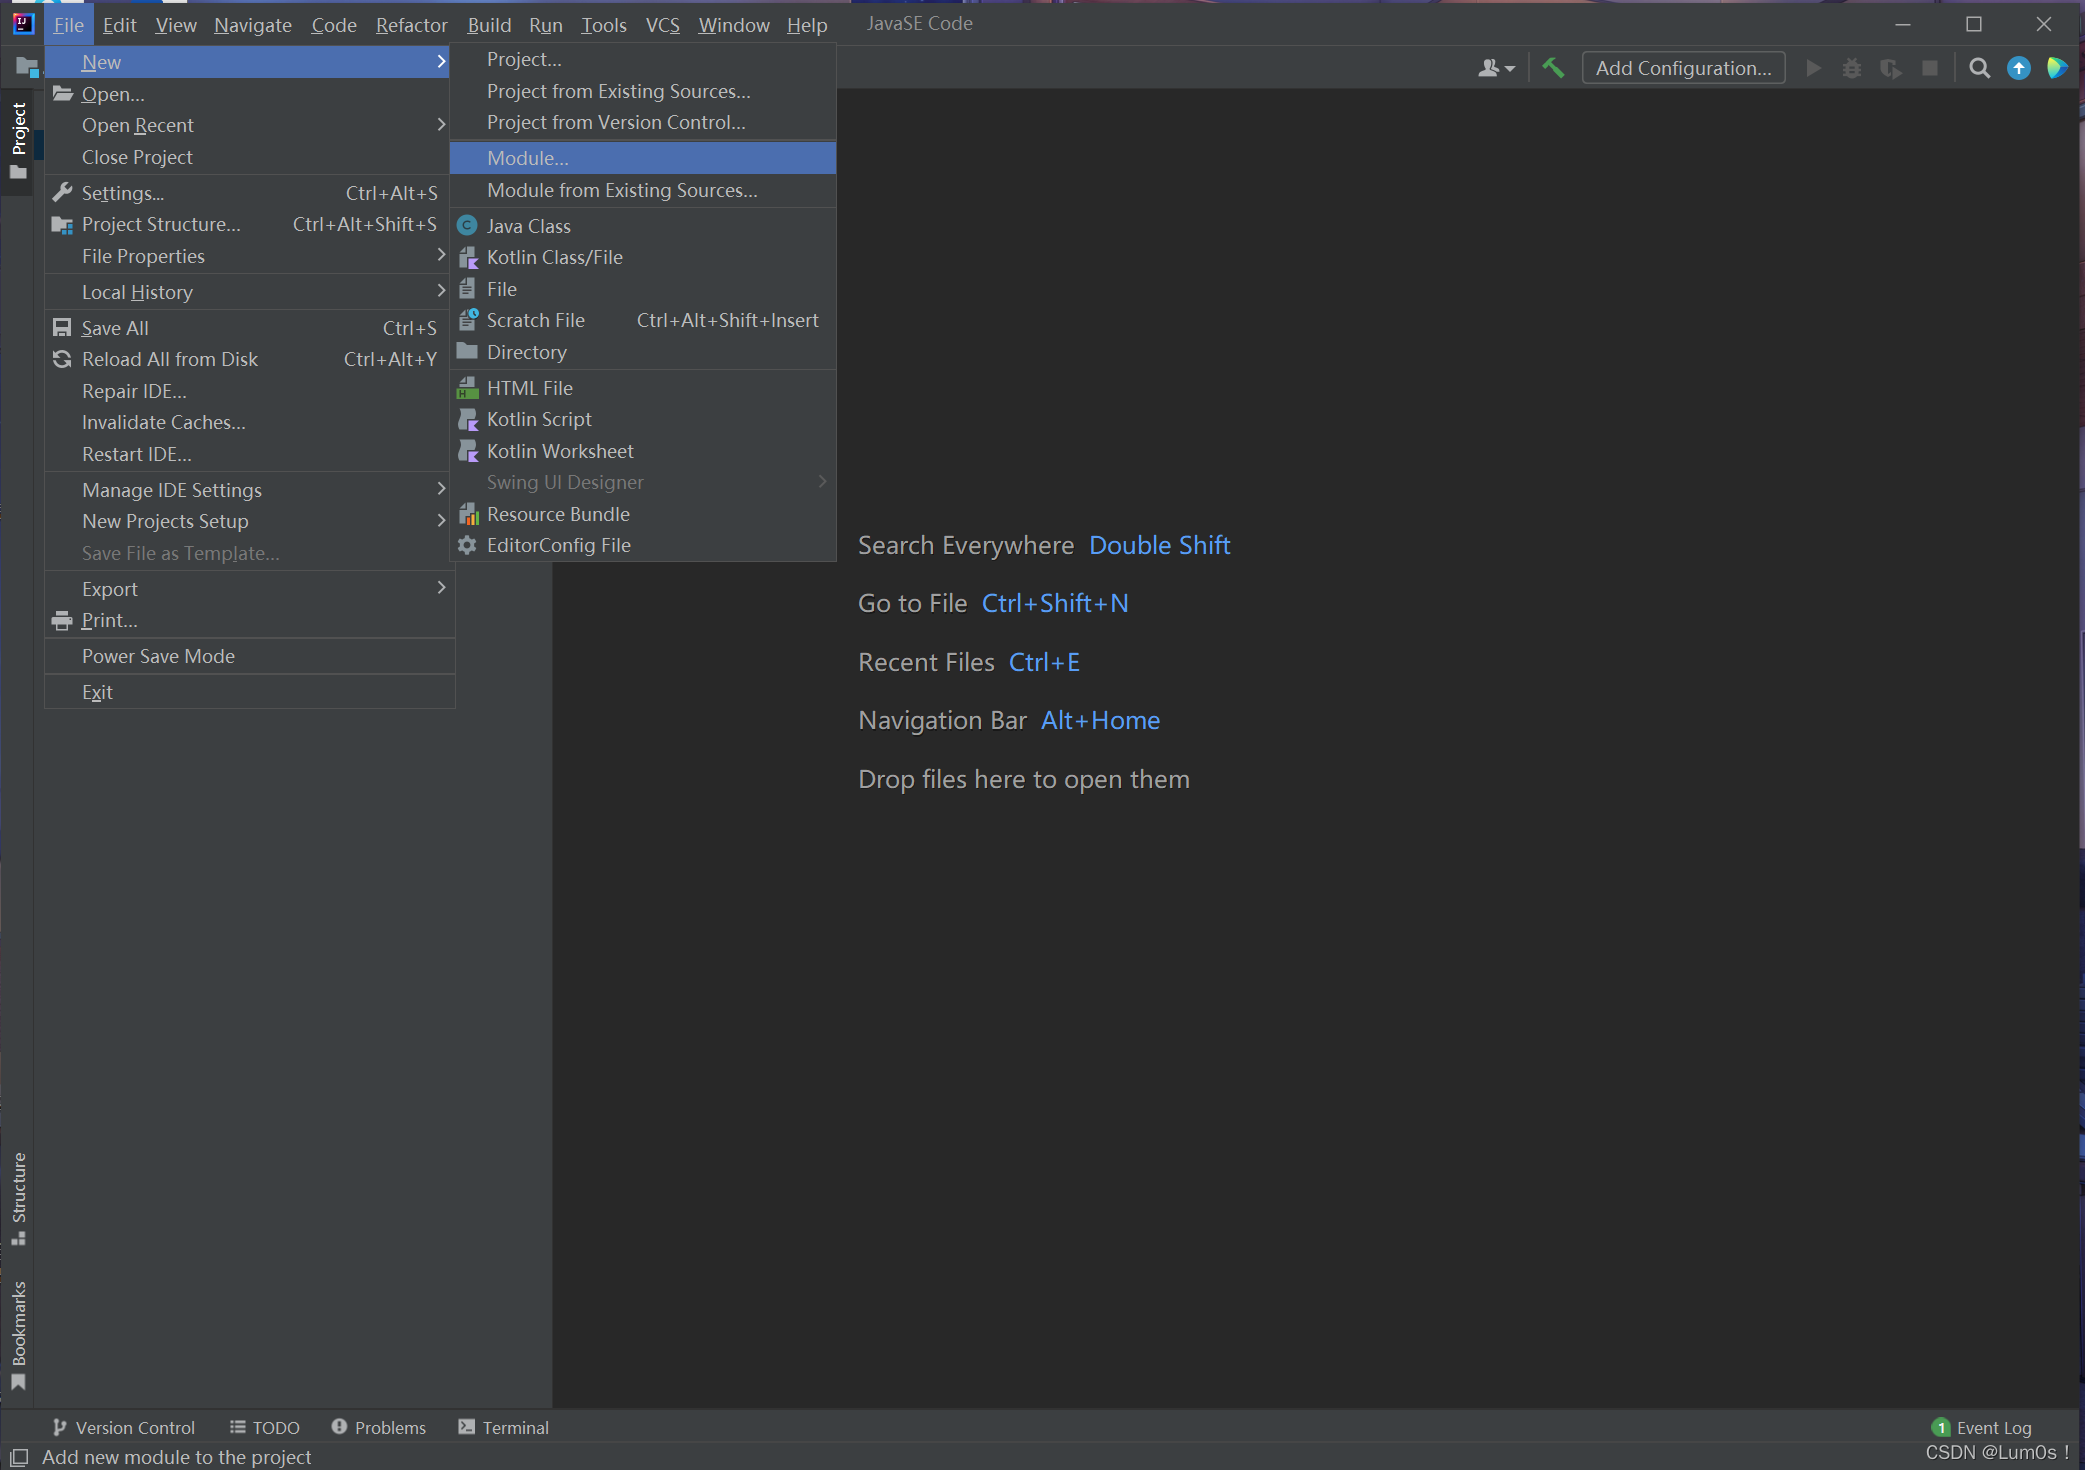Open Search Everywhere magnifier icon
The width and height of the screenshot is (2085, 1470).
[x=1979, y=68]
